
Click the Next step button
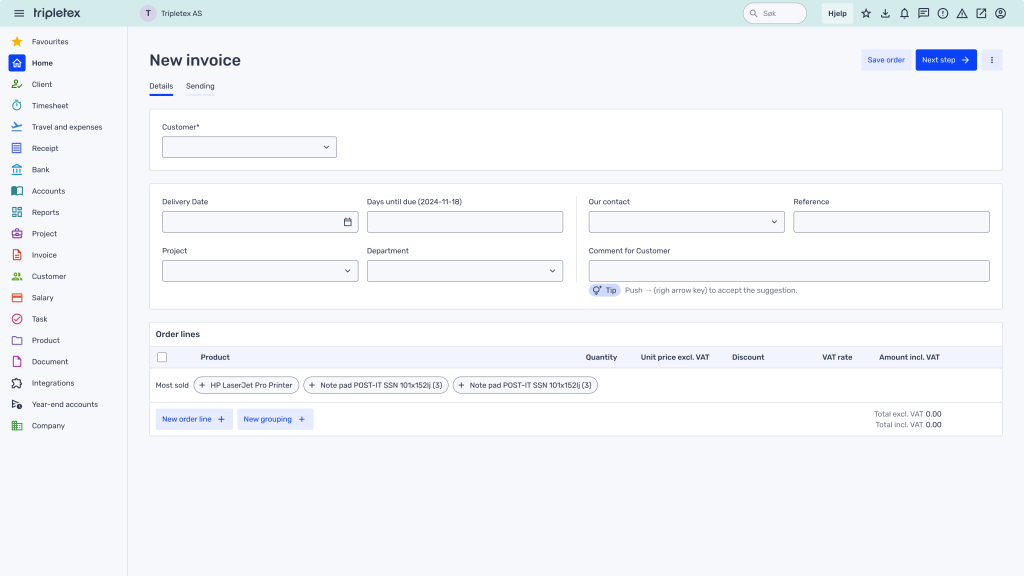tap(945, 60)
